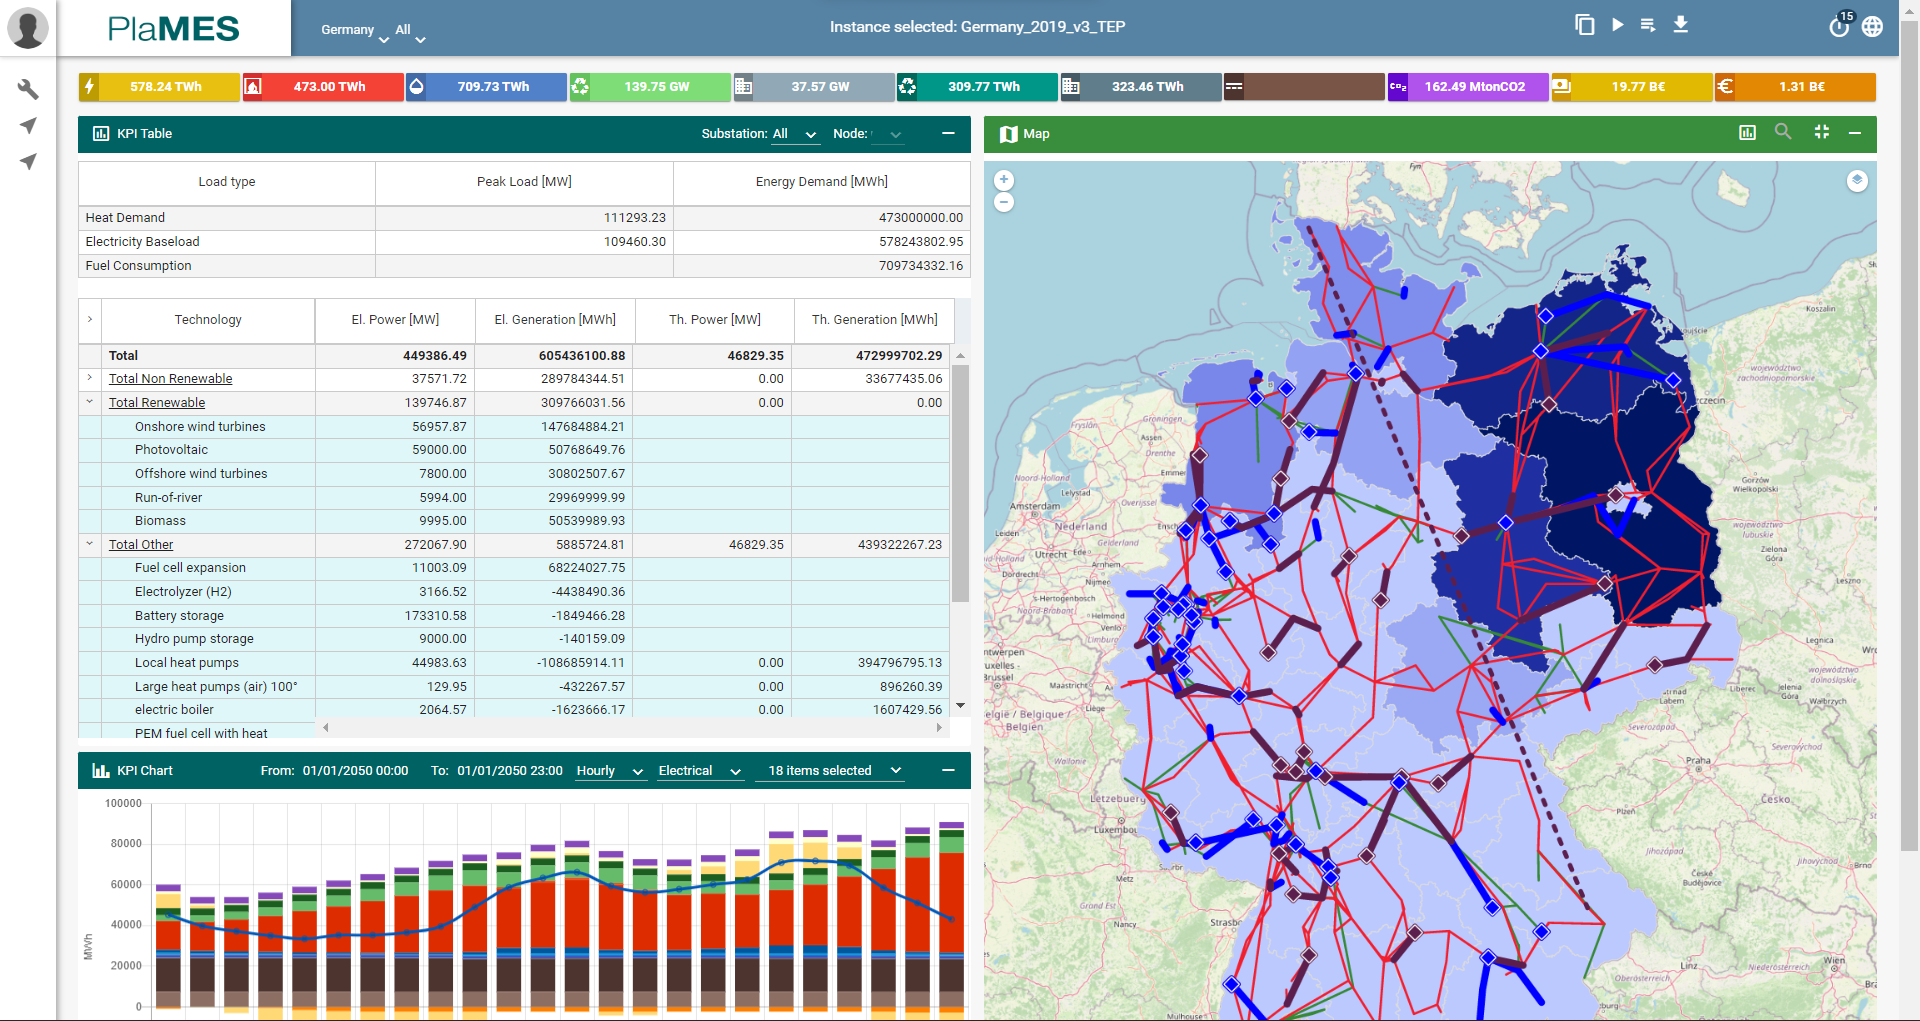Click the download results icon
The height and width of the screenshot is (1021, 1920).
click(x=1681, y=25)
